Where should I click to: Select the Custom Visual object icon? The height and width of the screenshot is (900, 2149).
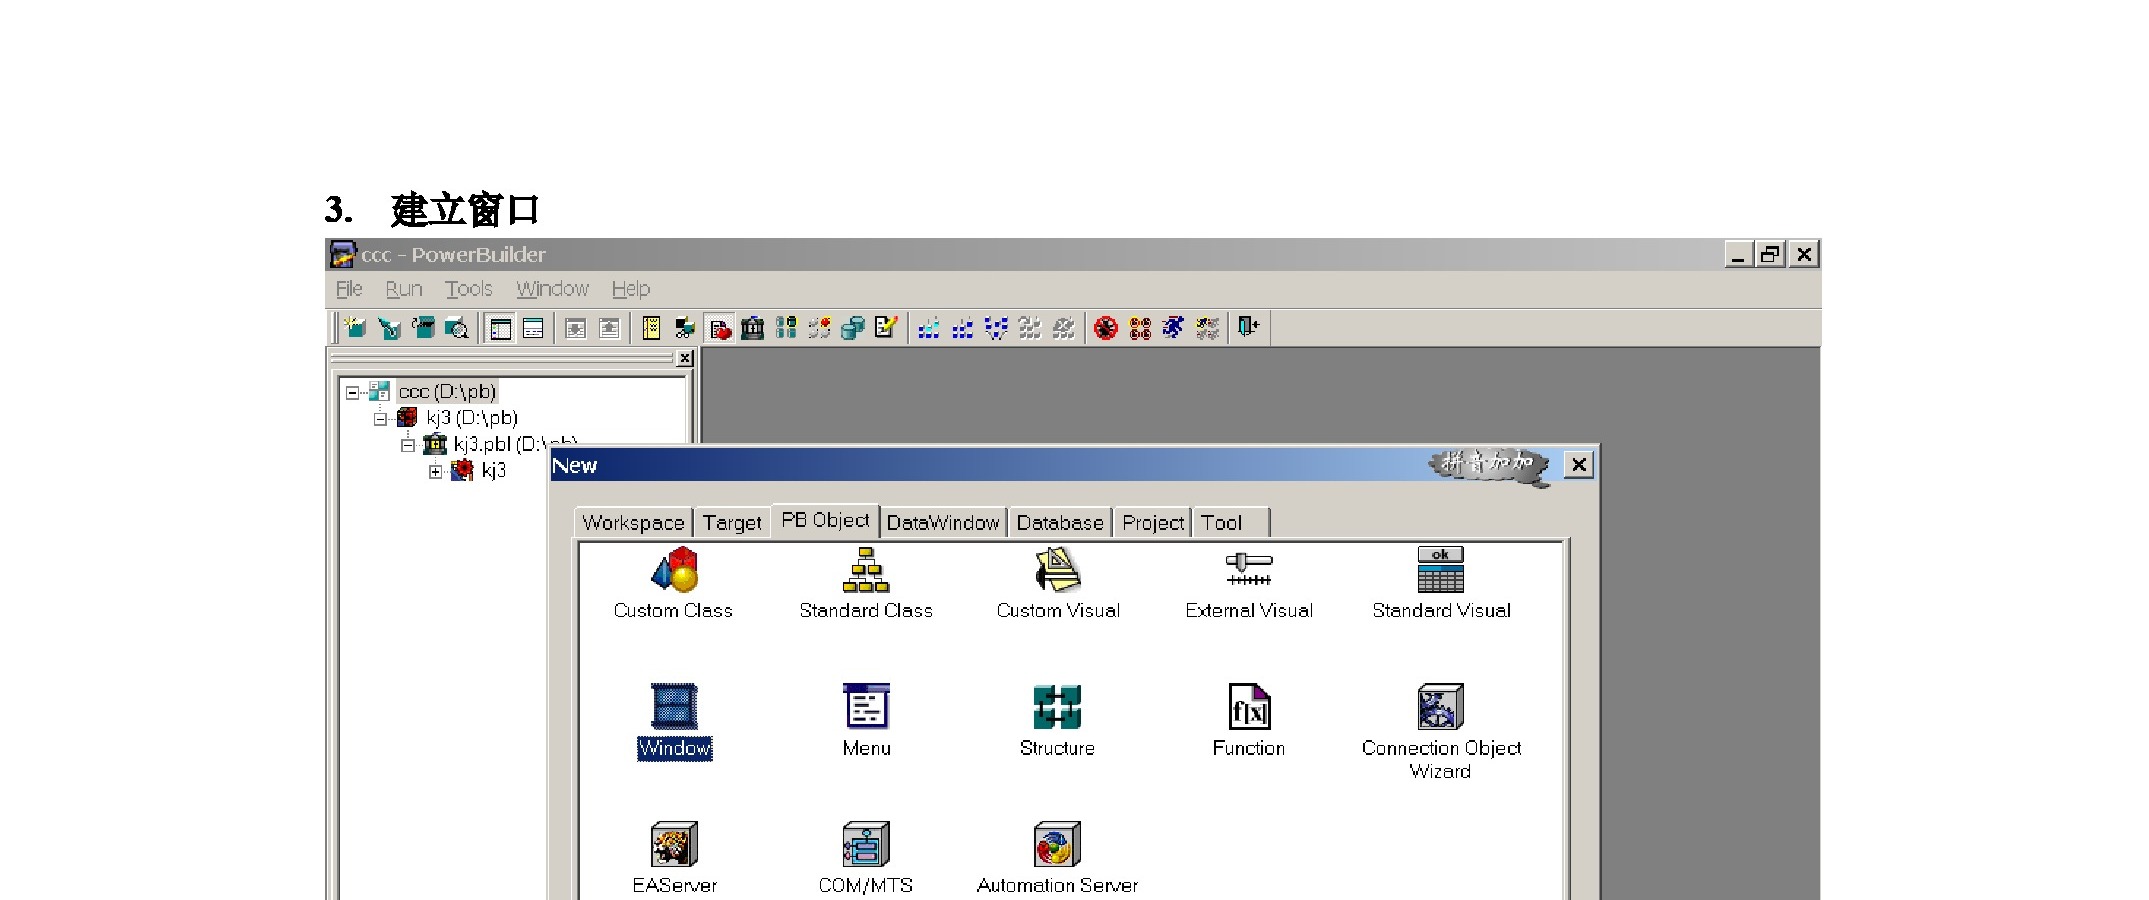click(x=1058, y=570)
